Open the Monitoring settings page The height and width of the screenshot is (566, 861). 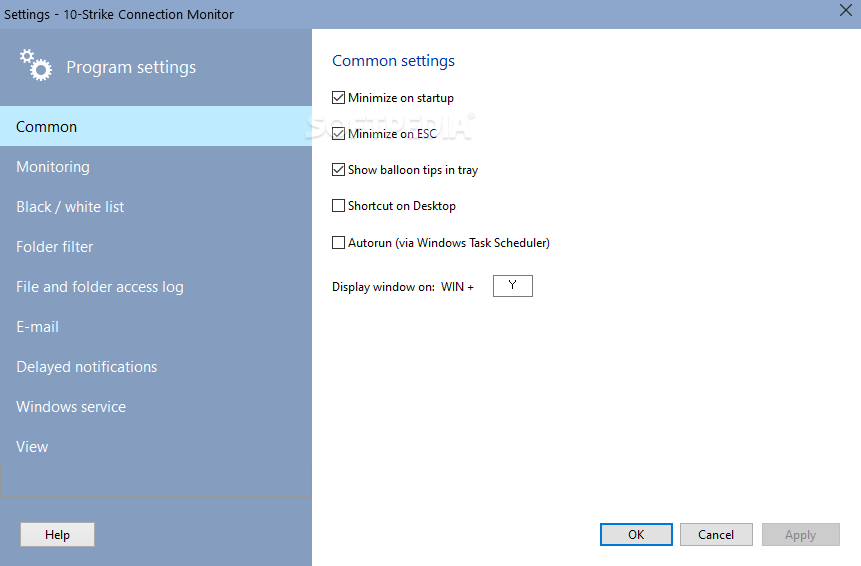pyautogui.click(x=156, y=166)
